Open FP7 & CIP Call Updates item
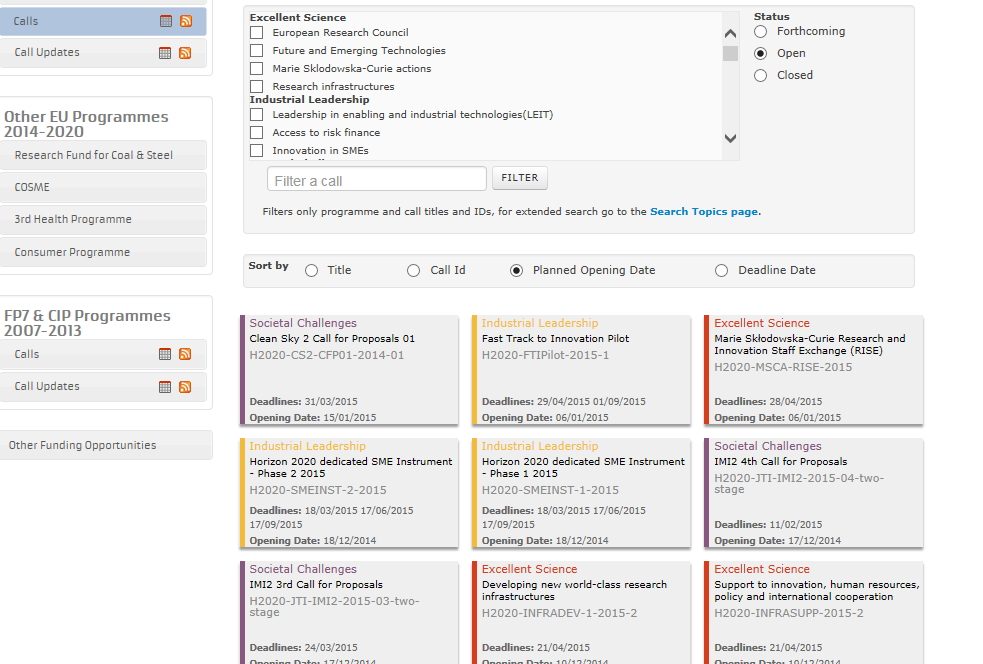 [x=103, y=386]
